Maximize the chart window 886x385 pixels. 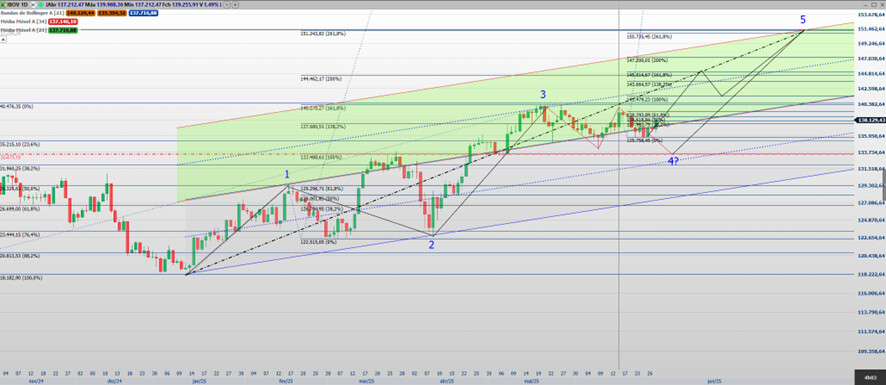(874, 5)
